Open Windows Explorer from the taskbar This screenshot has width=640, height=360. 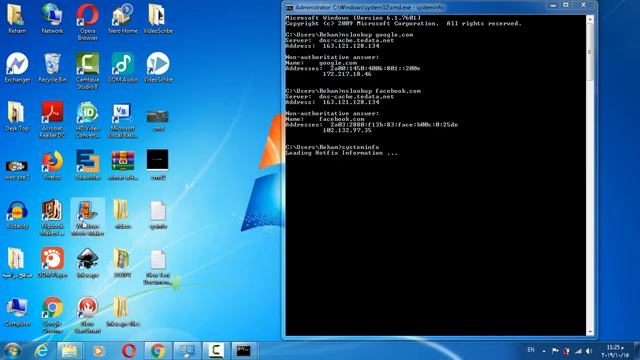coord(69,350)
